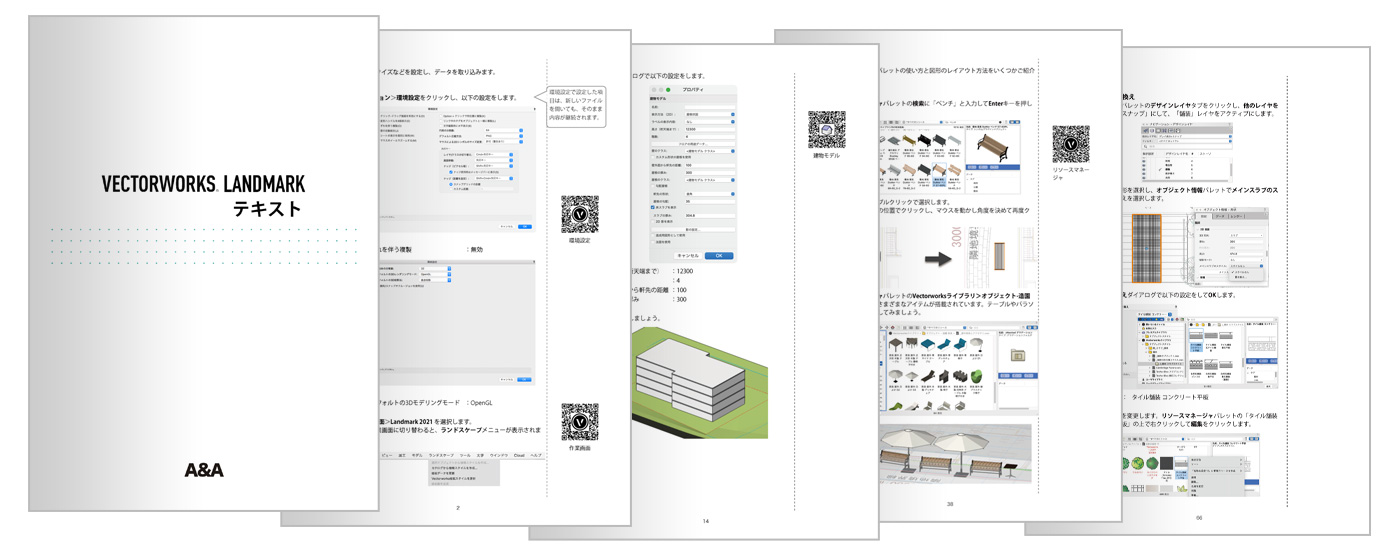Open the QR code labeled 環境設定
The width and height of the screenshot is (1400, 550).
point(580,215)
